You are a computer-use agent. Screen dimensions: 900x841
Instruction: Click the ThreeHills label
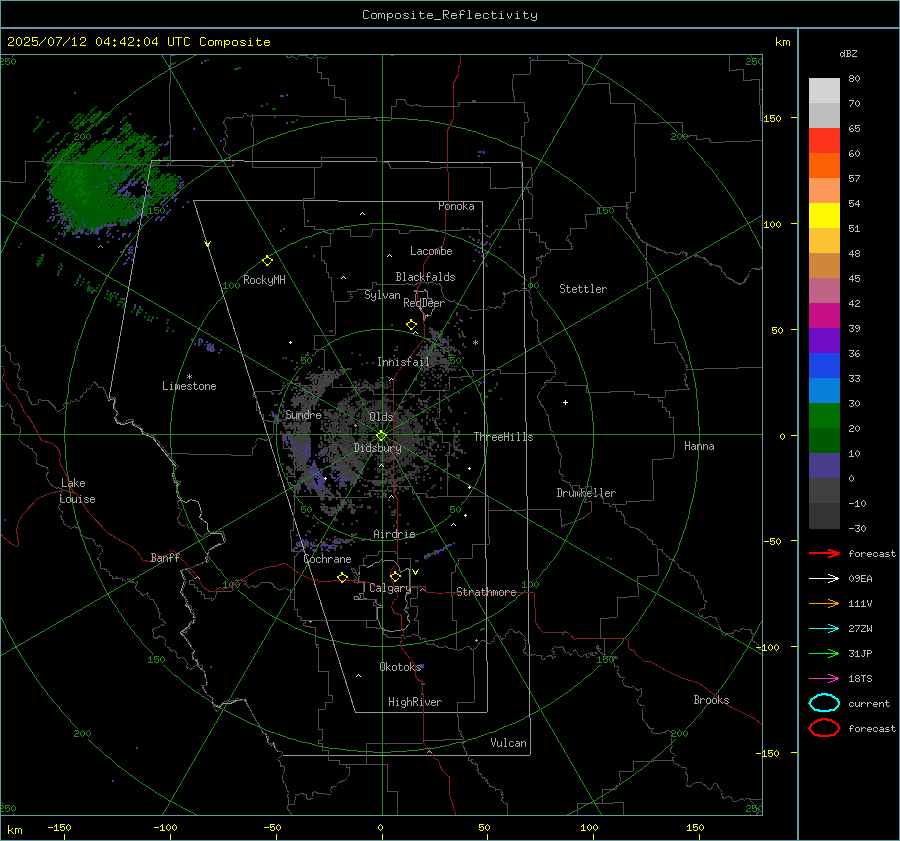click(x=503, y=437)
